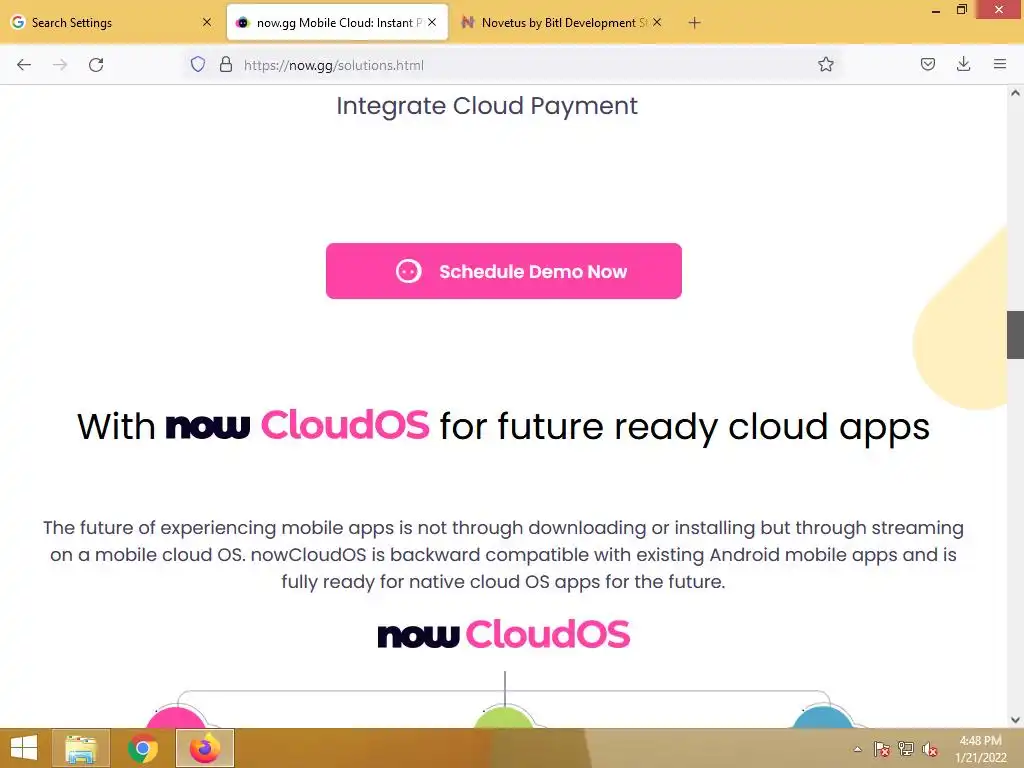This screenshot has height=768, width=1024.
Task: Close the Novetus by Bitl tab
Action: (657, 22)
